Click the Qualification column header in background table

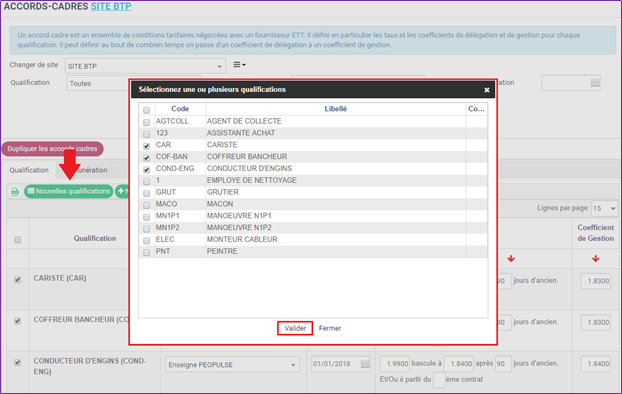tap(95, 238)
